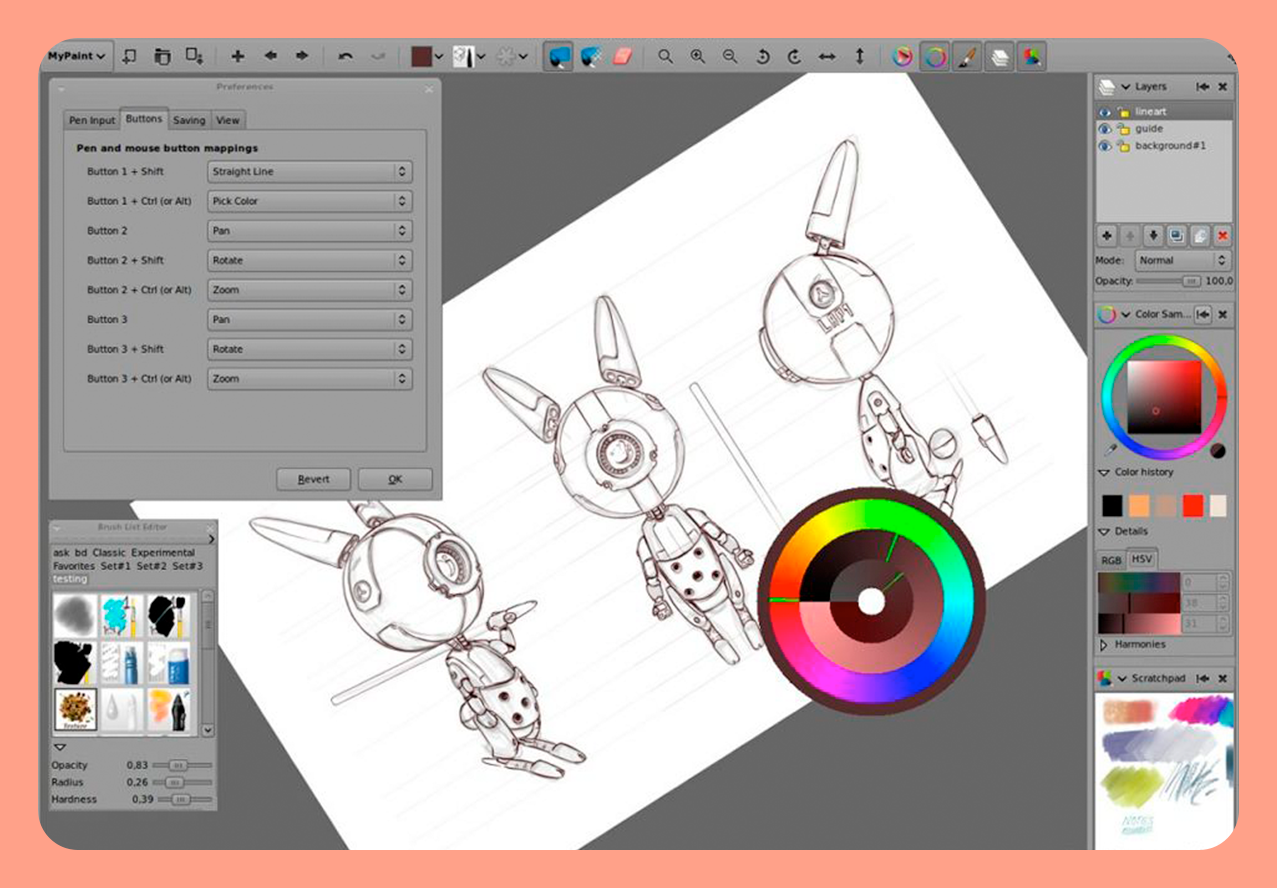Toggle the lock icon on guide layer
The width and height of the screenshot is (1277, 888).
pyautogui.click(x=1123, y=129)
